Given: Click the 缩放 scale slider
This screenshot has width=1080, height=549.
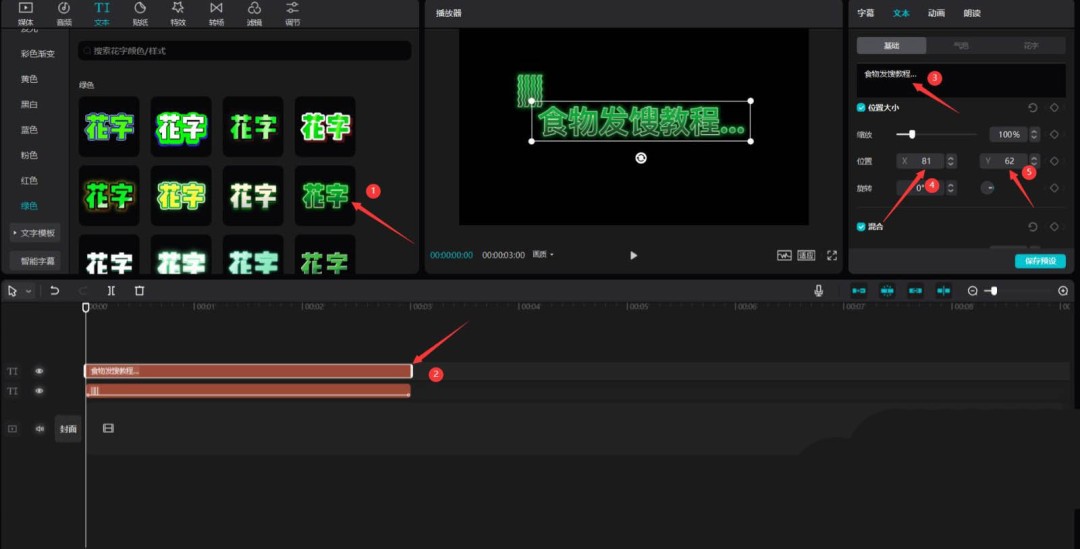Looking at the screenshot, I should pyautogui.click(x=936, y=134).
